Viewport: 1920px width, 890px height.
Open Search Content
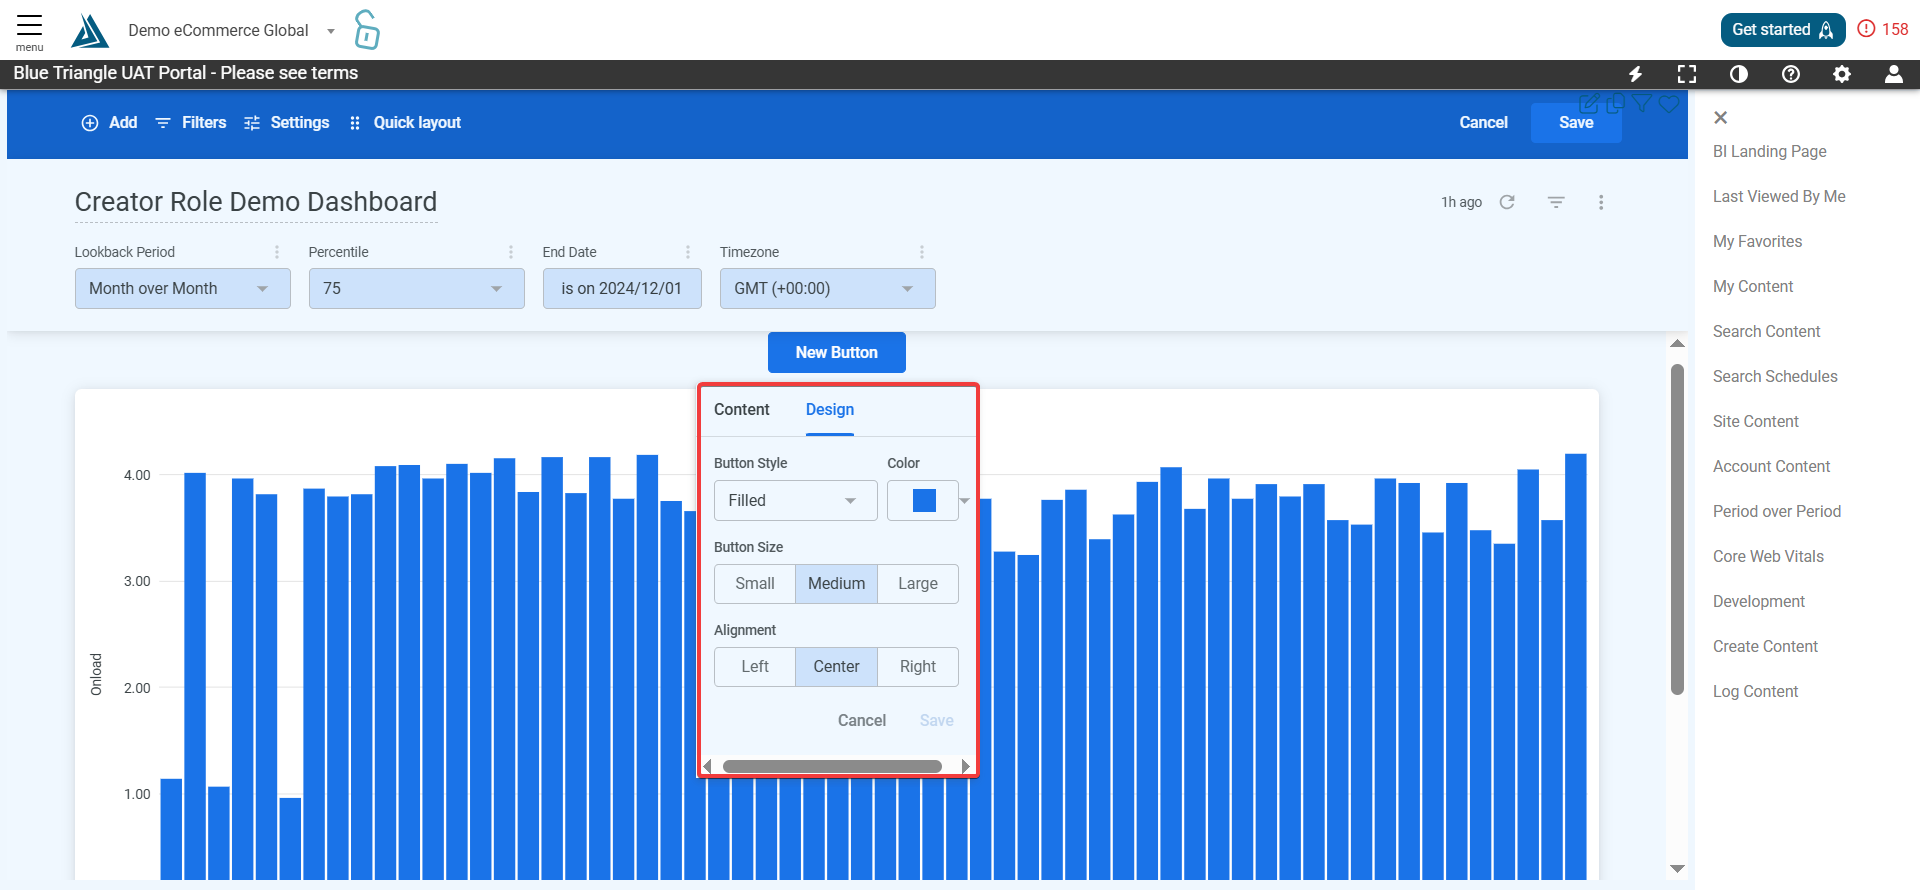pos(1767,331)
